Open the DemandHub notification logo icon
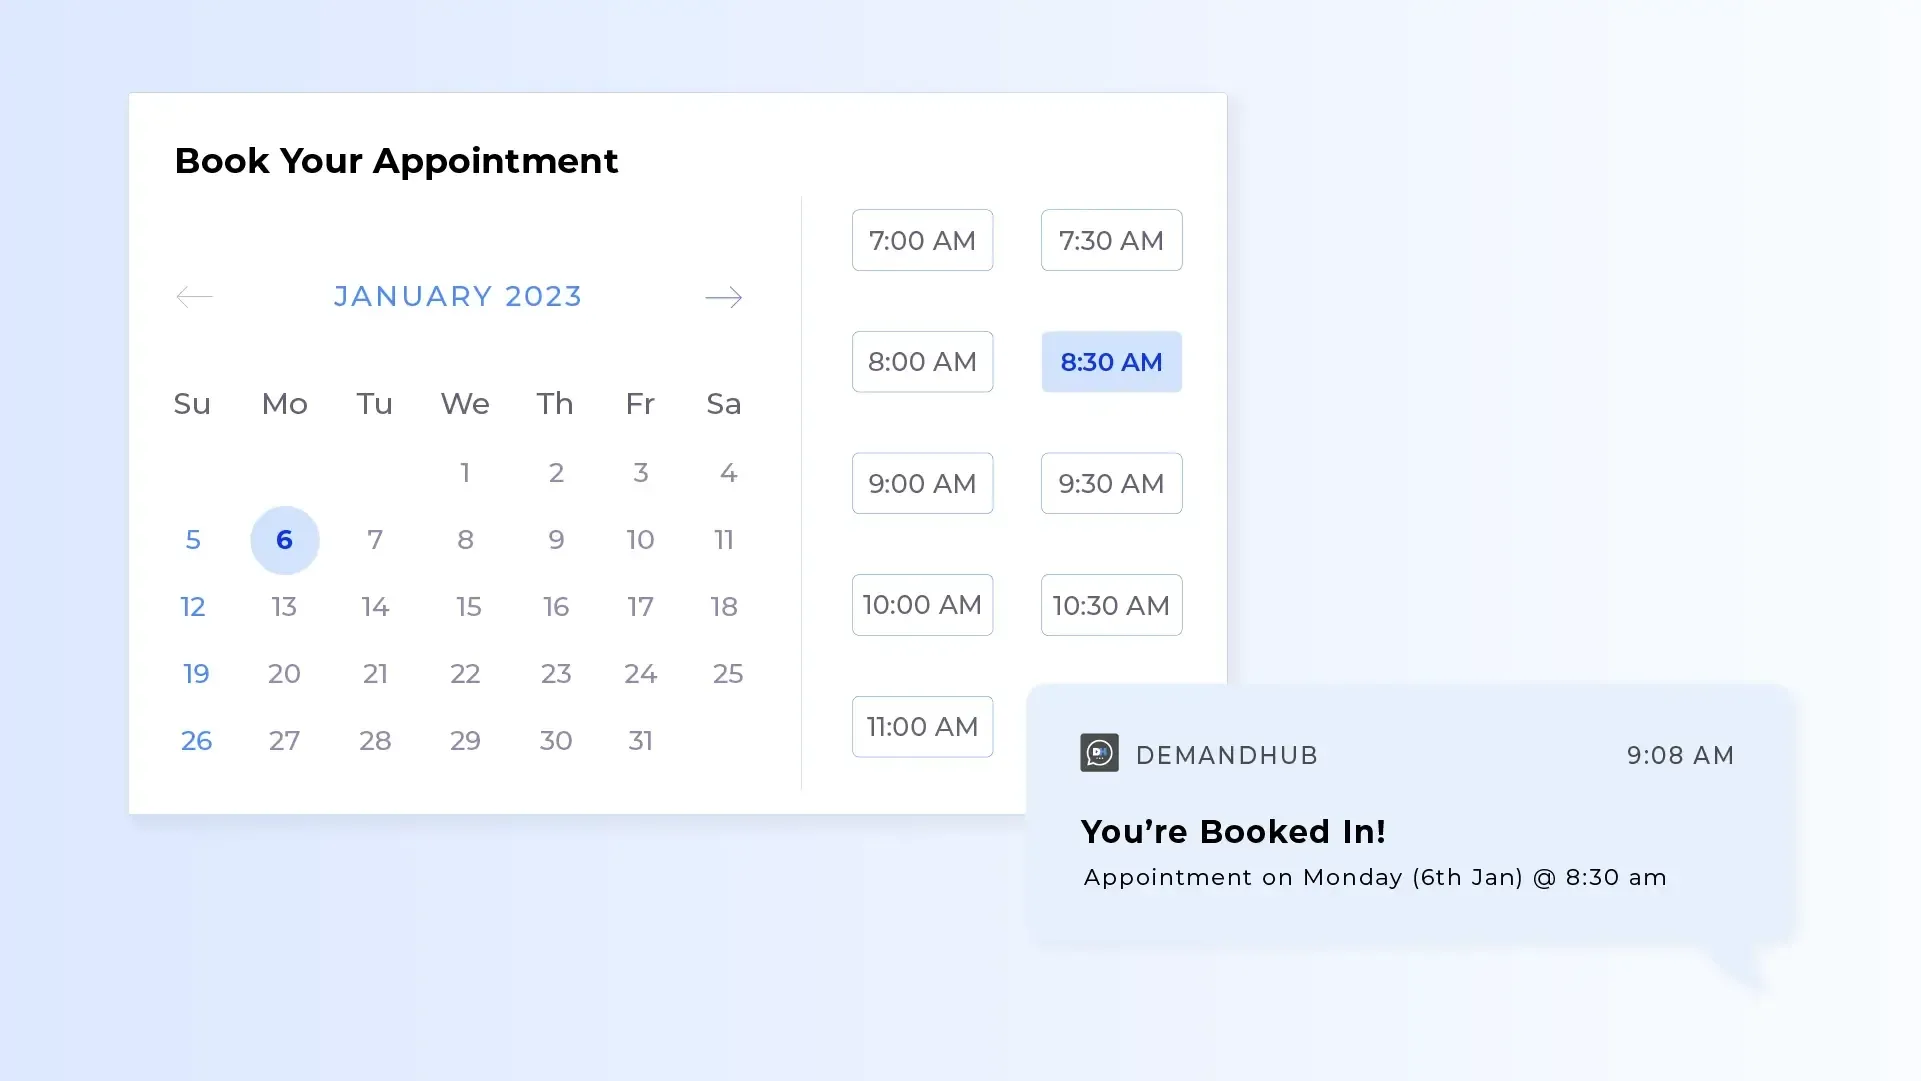Image resolution: width=1921 pixels, height=1081 pixels. (1099, 753)
